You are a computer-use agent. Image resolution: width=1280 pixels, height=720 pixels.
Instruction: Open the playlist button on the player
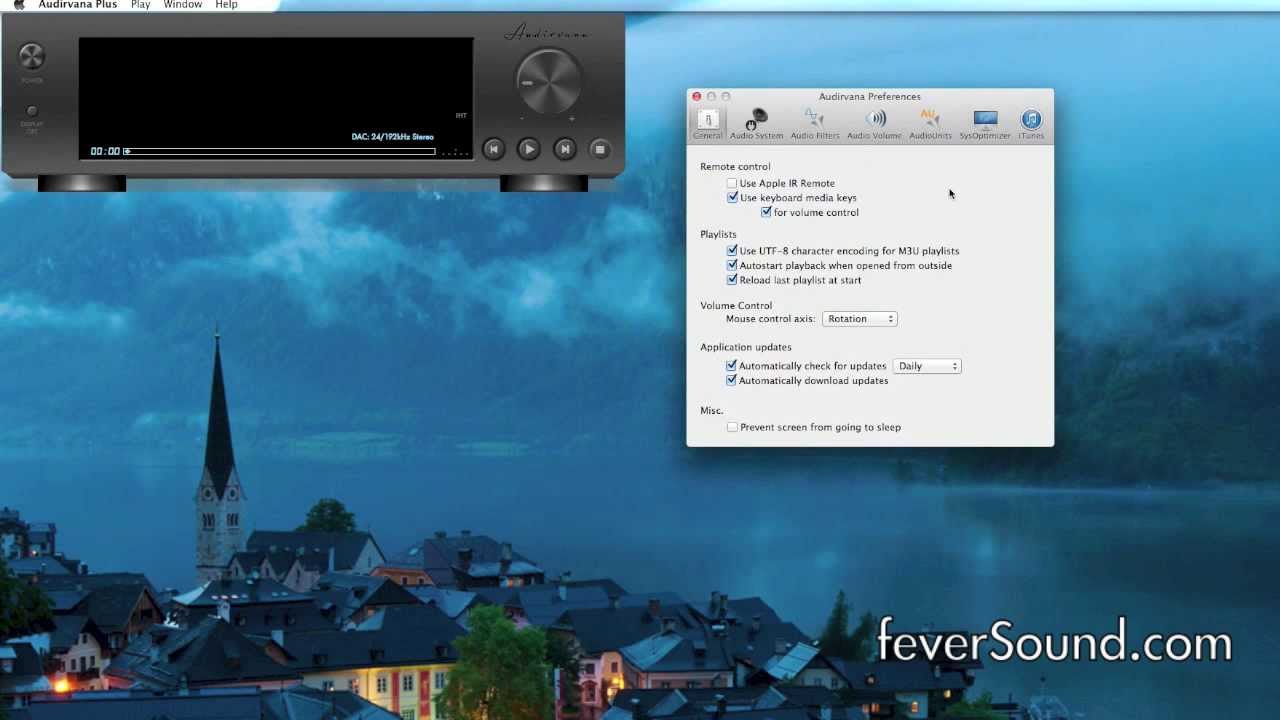(600, 149)
